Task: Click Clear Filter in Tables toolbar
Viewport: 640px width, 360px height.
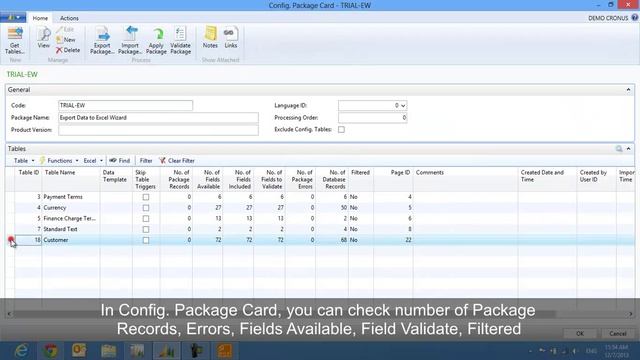Action: (177, 160)
